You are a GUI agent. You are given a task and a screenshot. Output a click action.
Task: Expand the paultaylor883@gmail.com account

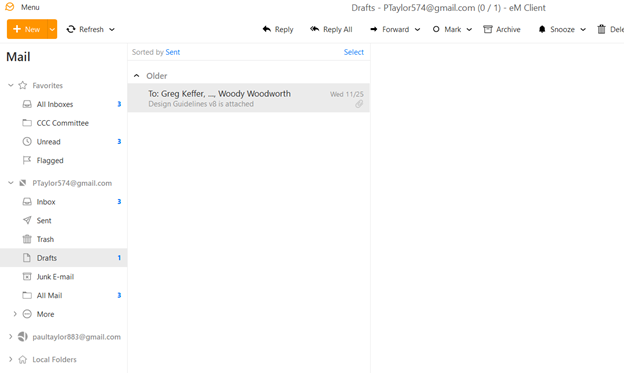(x=11, y=336)
